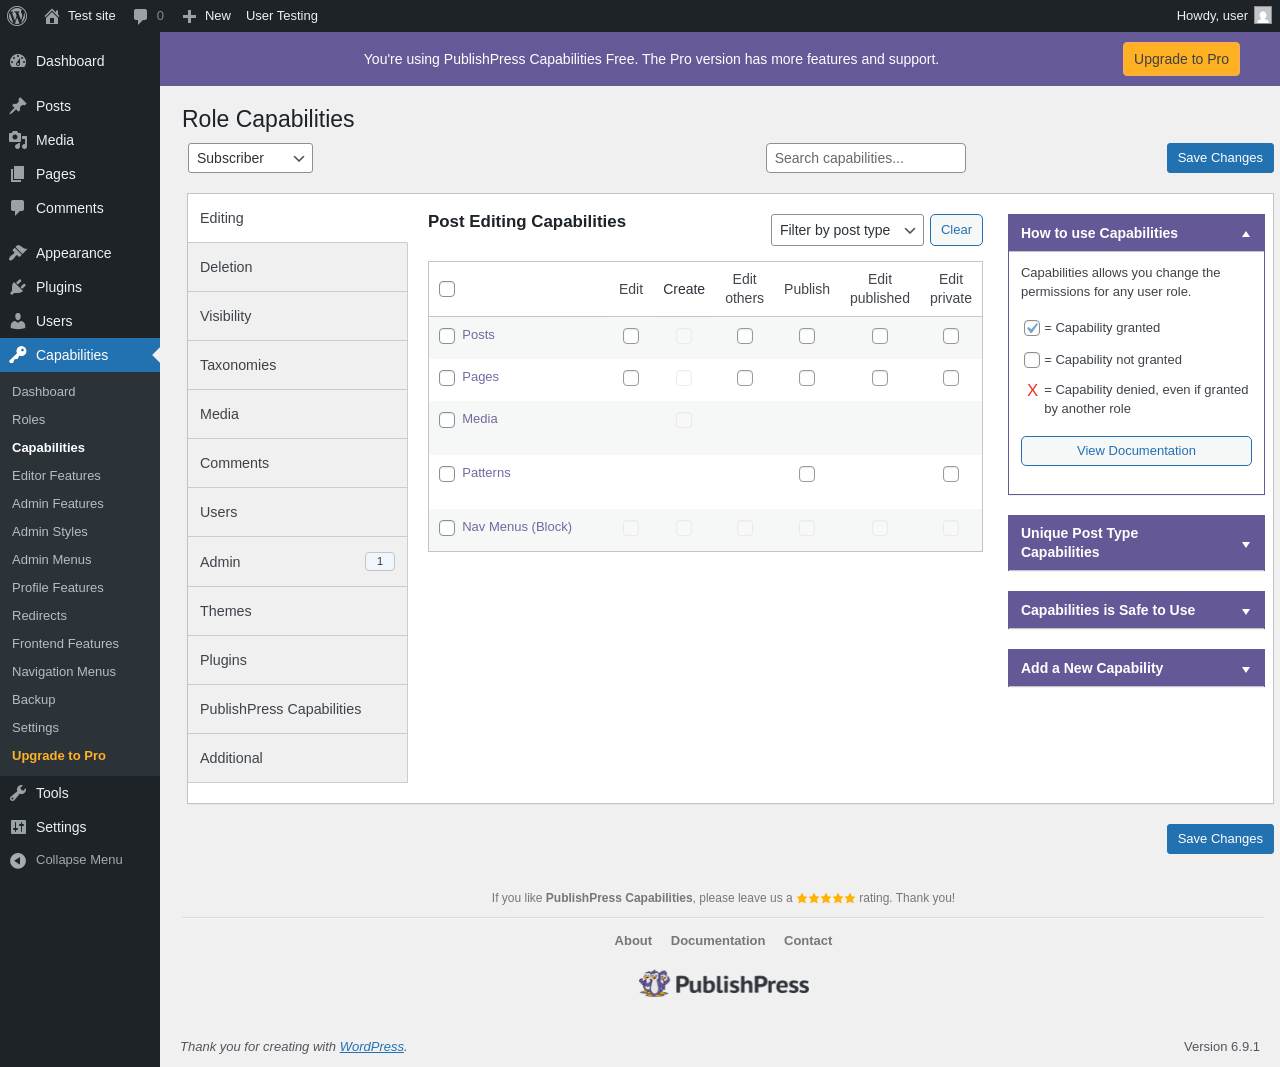Click the Collapse Menu arrow icon
This screenshot has width=1280, height=1067.
pyautogui.click(x=18, y=860)
